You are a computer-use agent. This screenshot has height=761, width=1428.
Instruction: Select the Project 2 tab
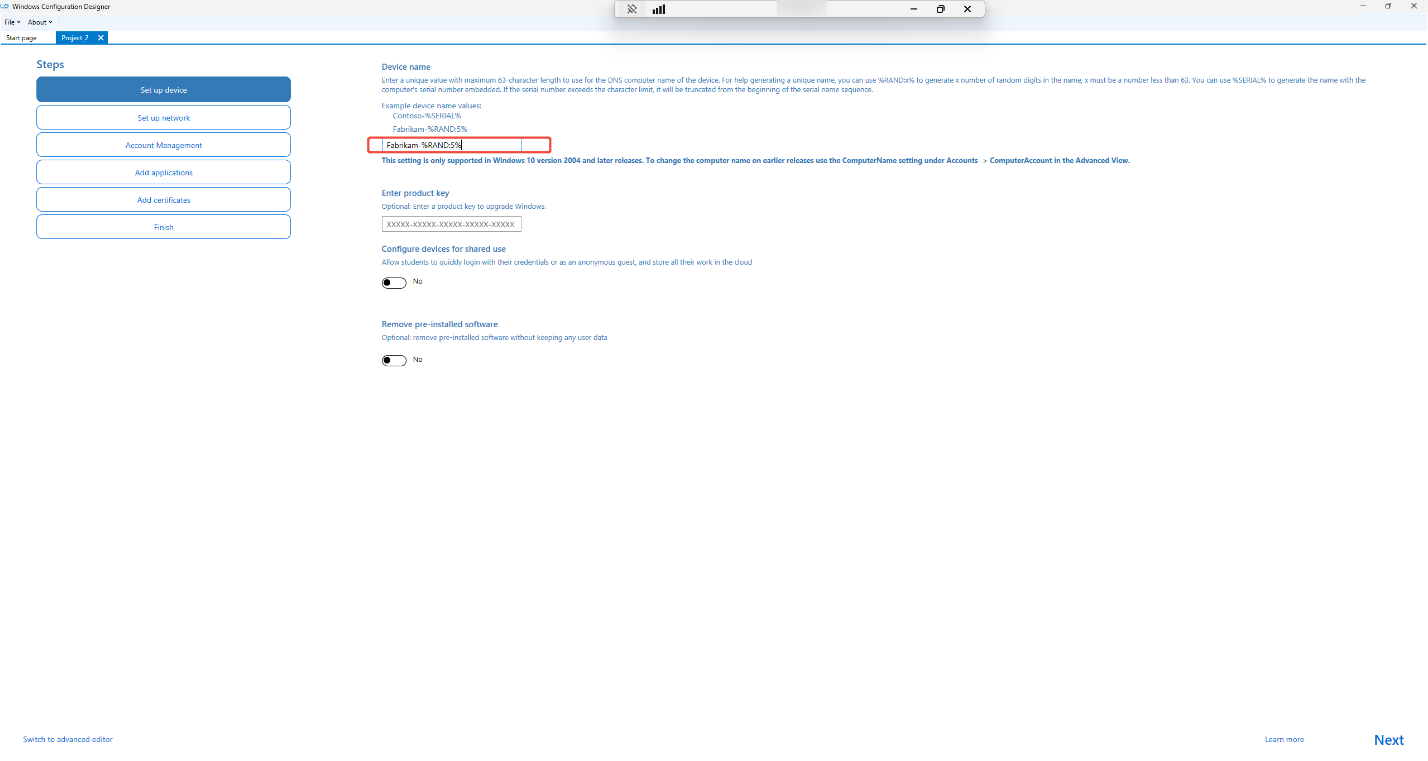pos(75,38)
